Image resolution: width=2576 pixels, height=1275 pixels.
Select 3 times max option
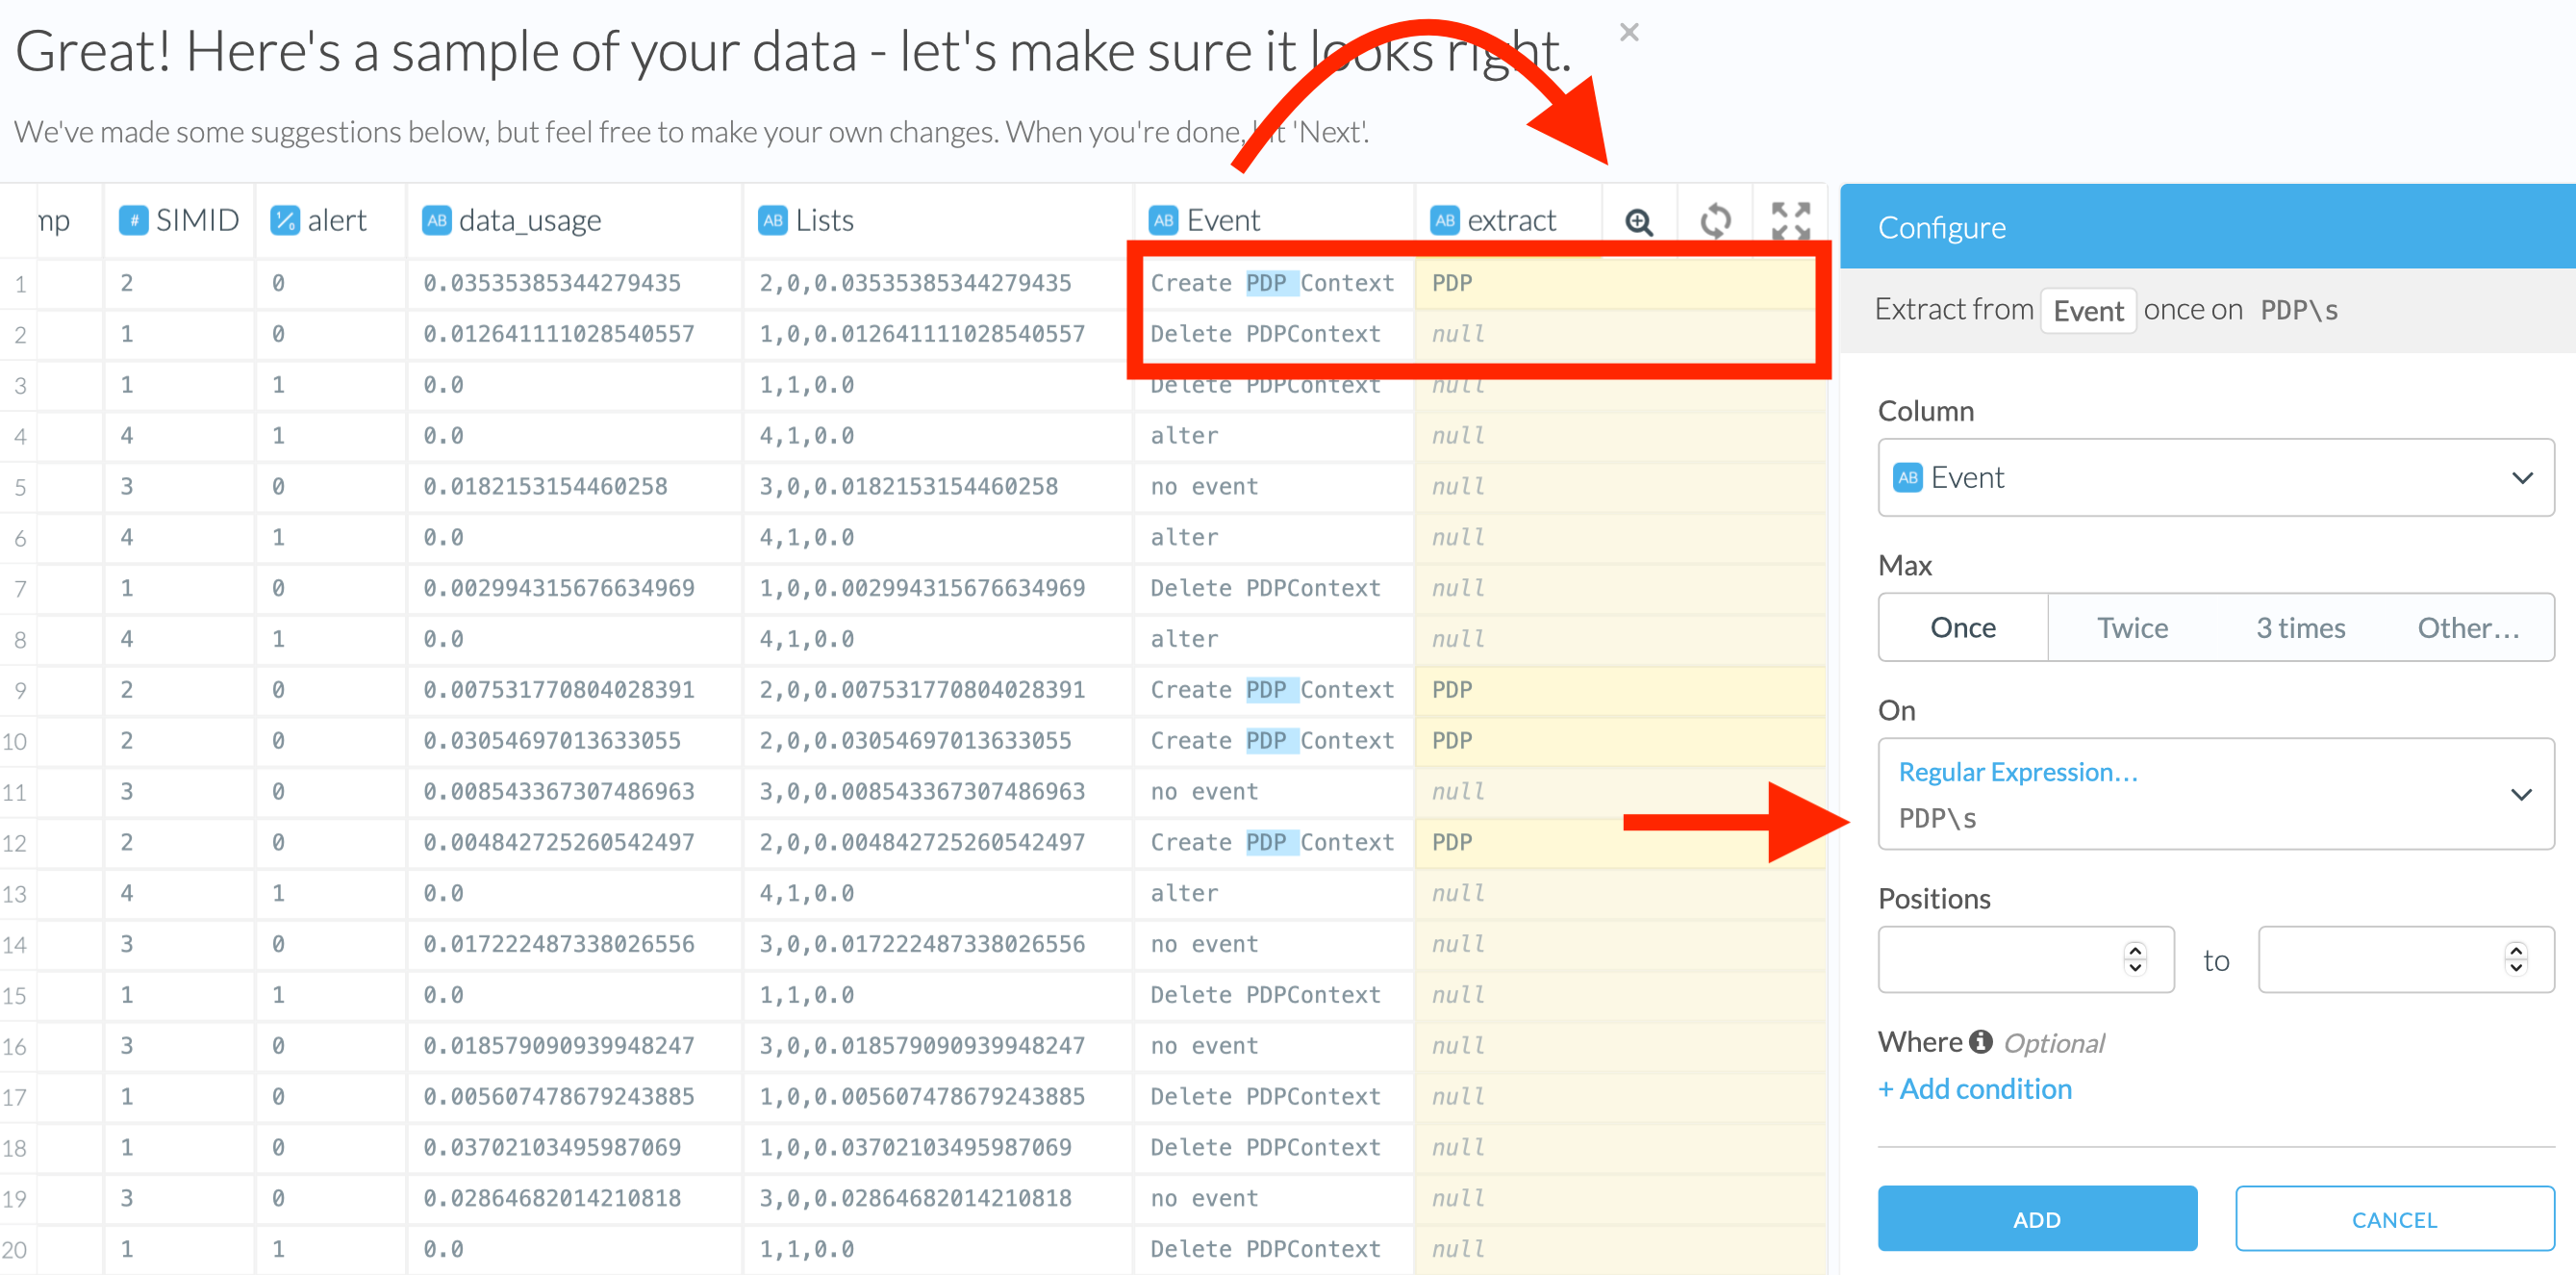click(2300, 627)
